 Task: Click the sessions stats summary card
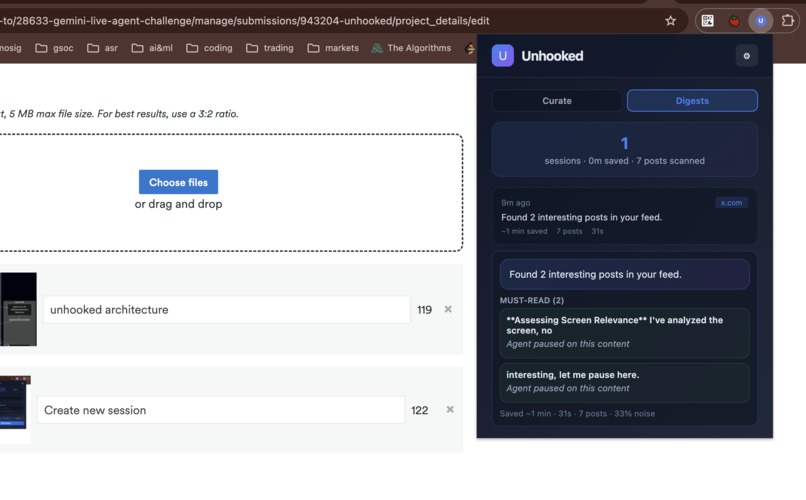(x=625, y=150)
